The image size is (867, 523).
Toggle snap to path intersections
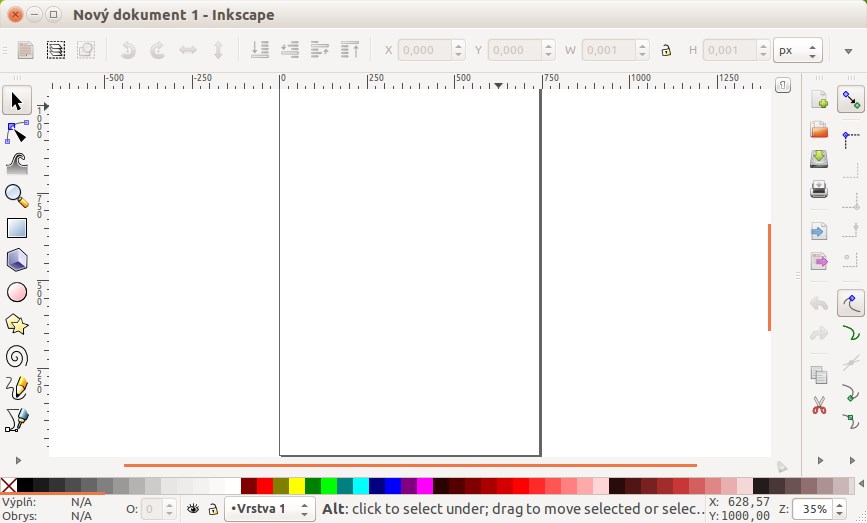pyautogui.click(x=851, y=363)
